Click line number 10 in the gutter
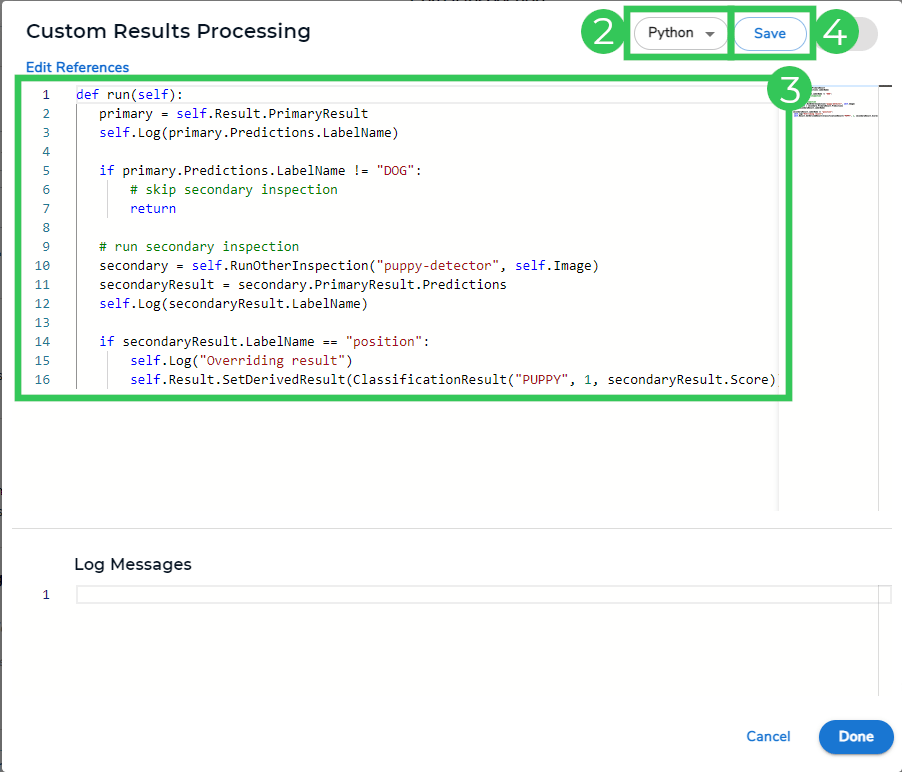The height and width of the screenshot is (772, 902). coord(42,265)
